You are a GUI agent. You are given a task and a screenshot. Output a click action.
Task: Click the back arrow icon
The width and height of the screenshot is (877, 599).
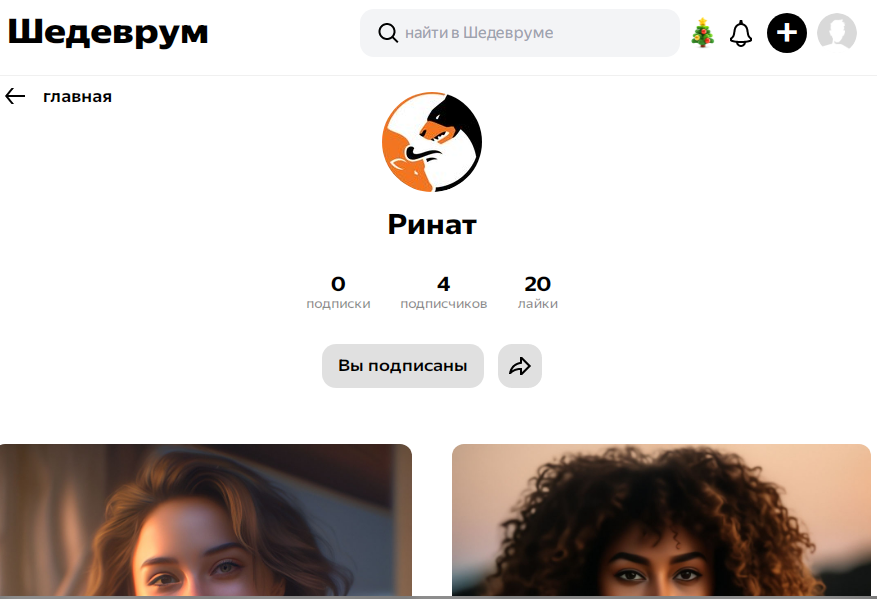tap(15, 96)
